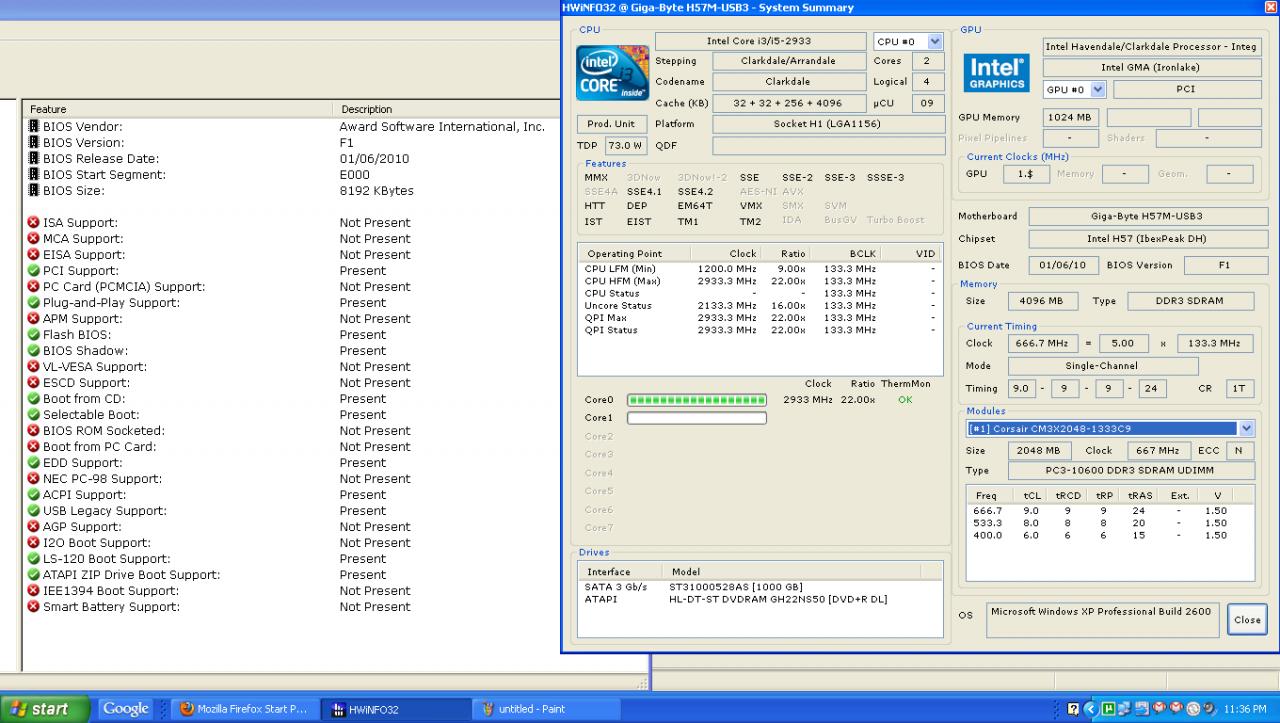This screenshot has width=1280, height=723.
Task: Select the Uncore Status row
Action: 760,306
